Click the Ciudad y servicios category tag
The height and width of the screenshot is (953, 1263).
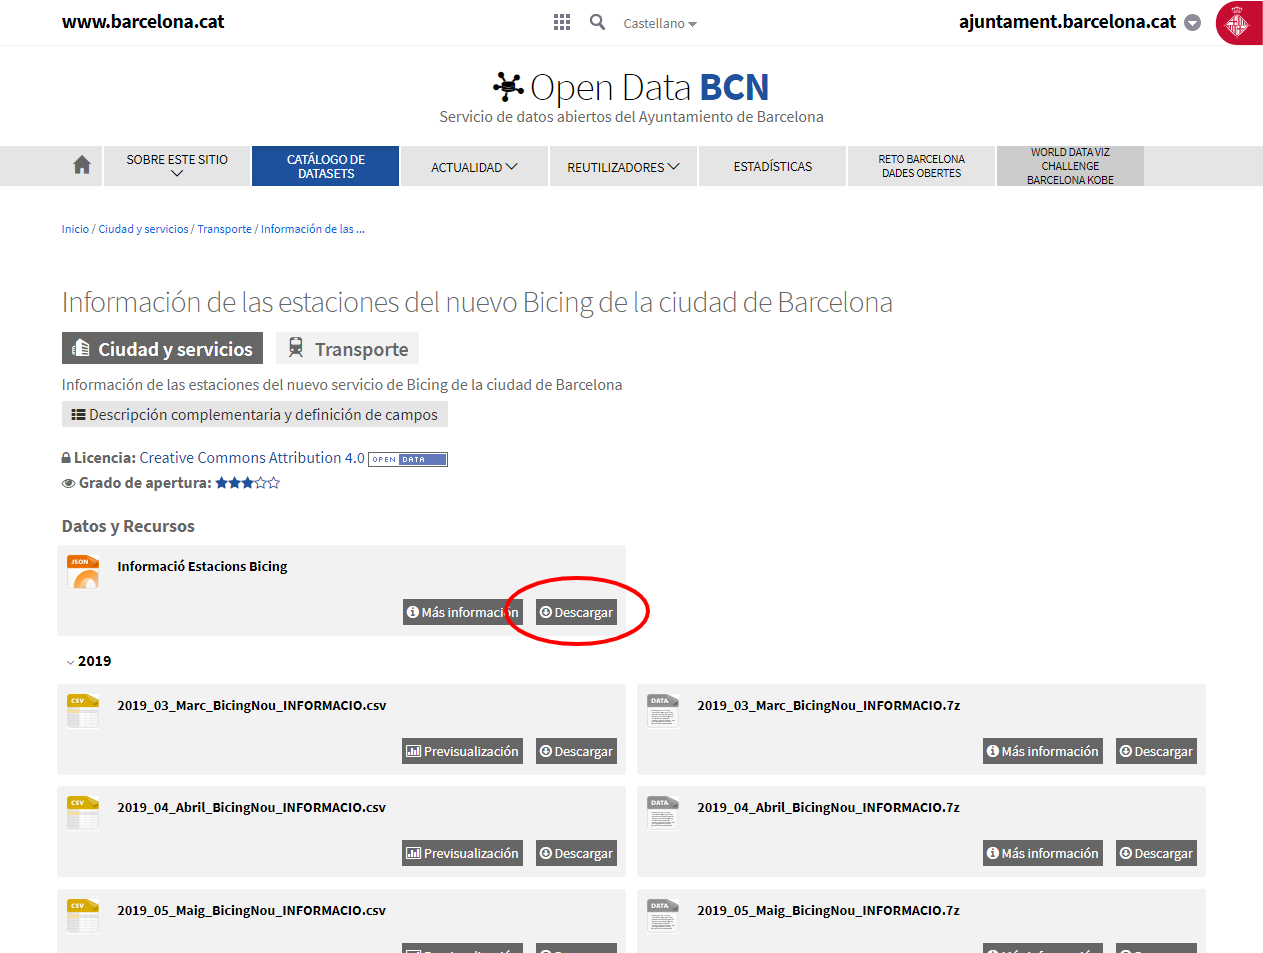click(162, 348)
